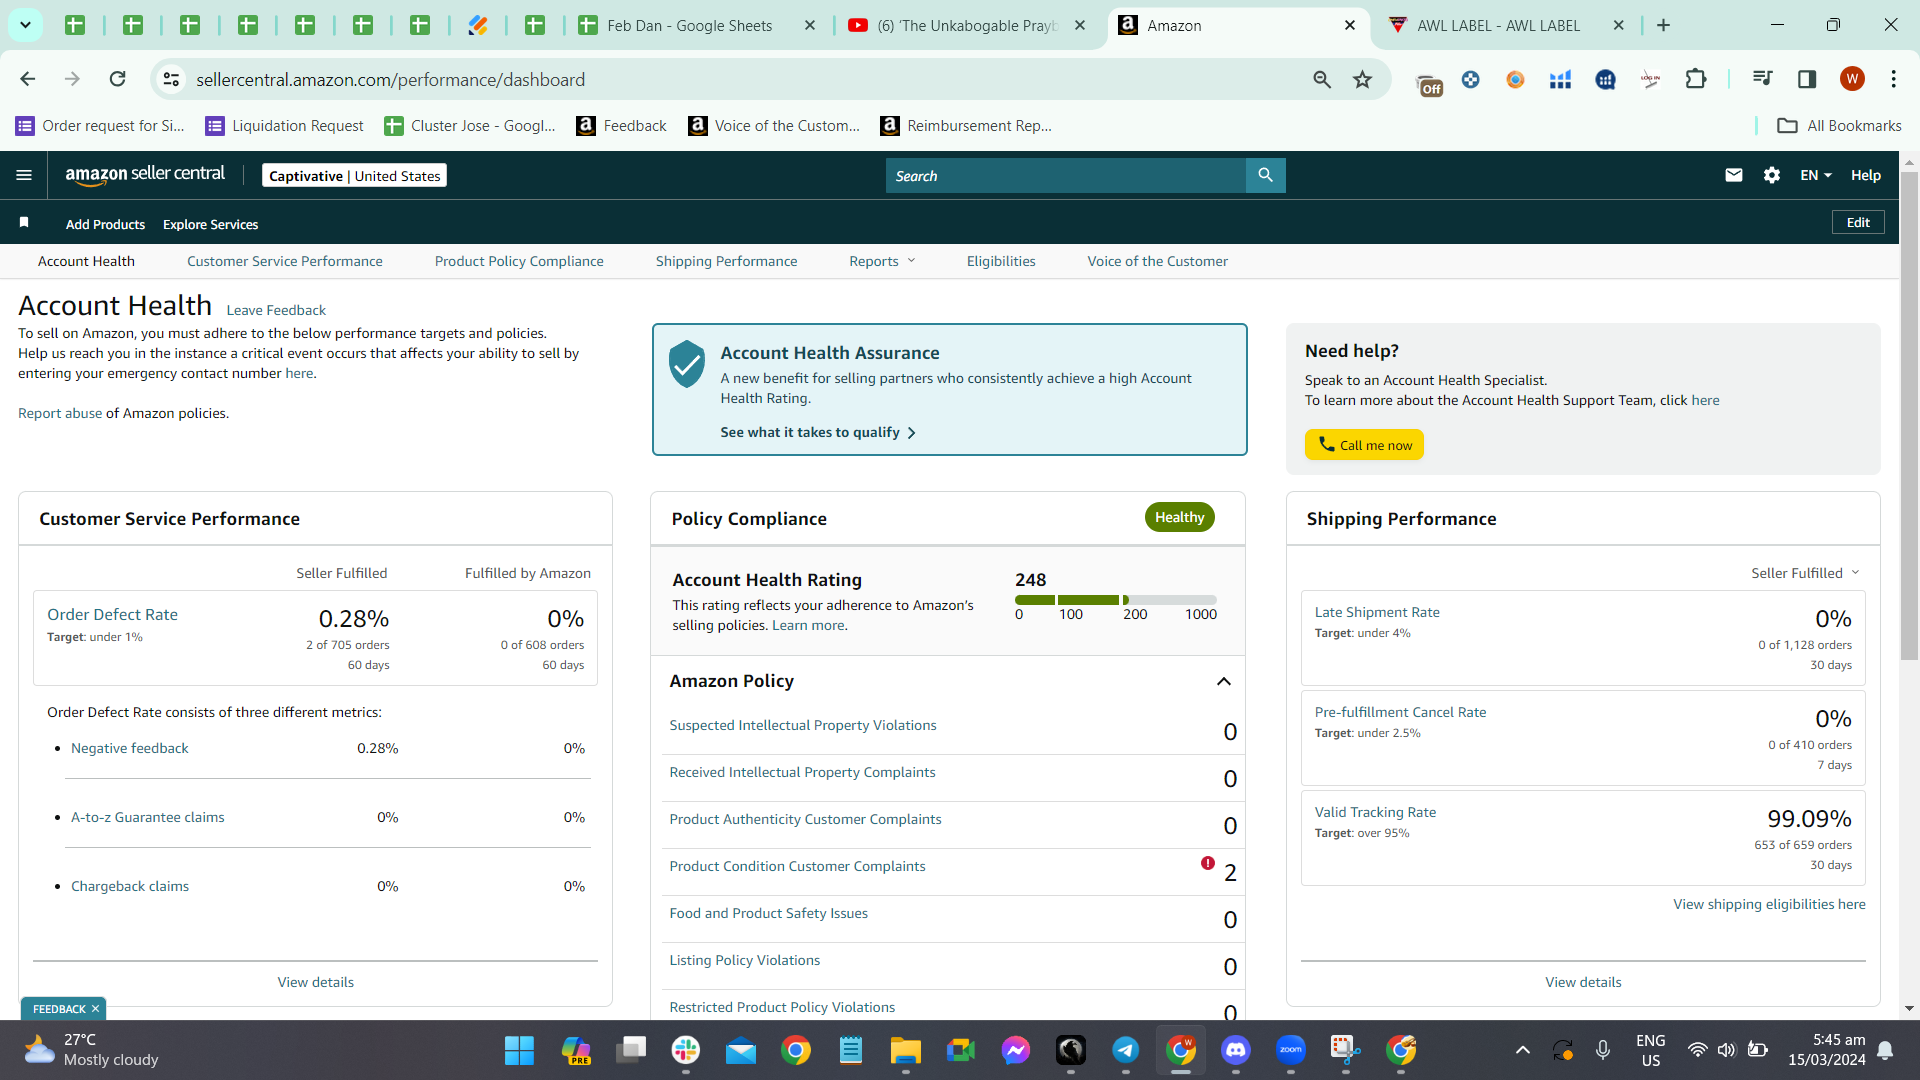The image size is (1920, 1080).
Task: View site information icon in the address bar
Action: click(172, 79)
